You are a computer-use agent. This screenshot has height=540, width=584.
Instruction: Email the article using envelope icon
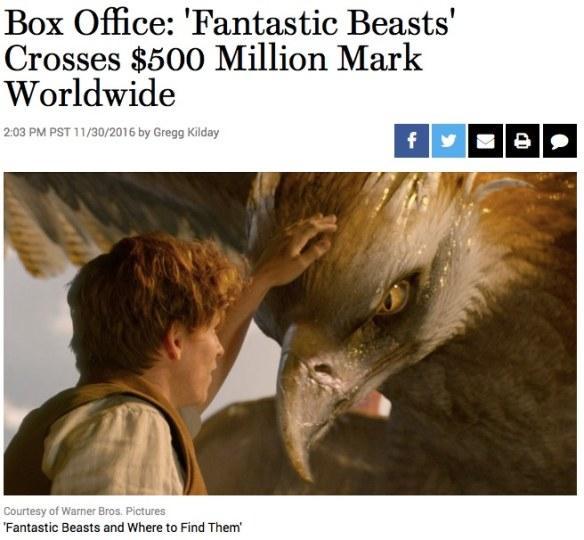[x=485, y=141]
